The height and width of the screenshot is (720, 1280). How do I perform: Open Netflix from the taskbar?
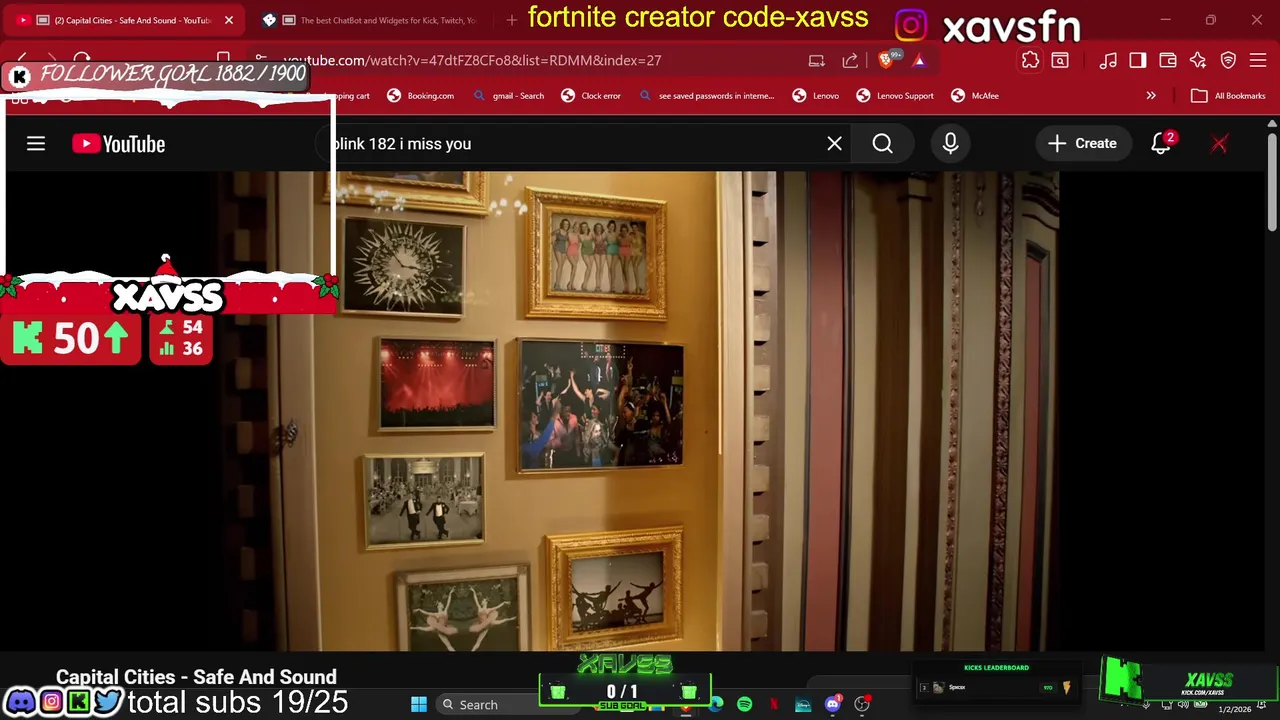(773, 705)
